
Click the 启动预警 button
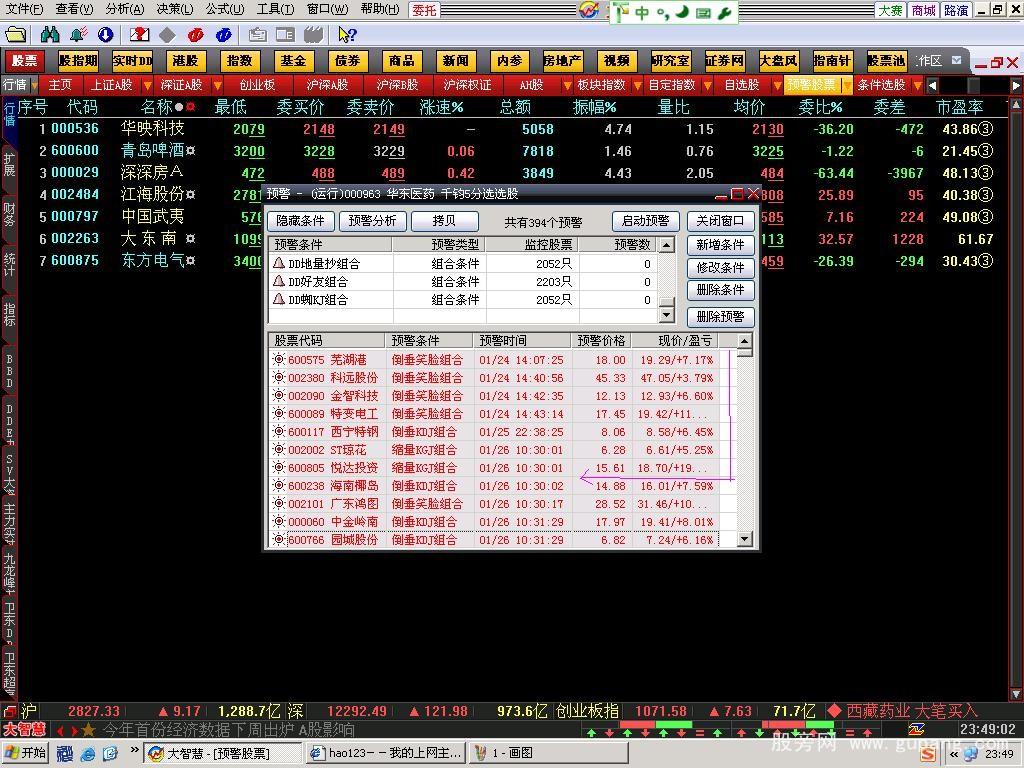[x=645, y=221]
